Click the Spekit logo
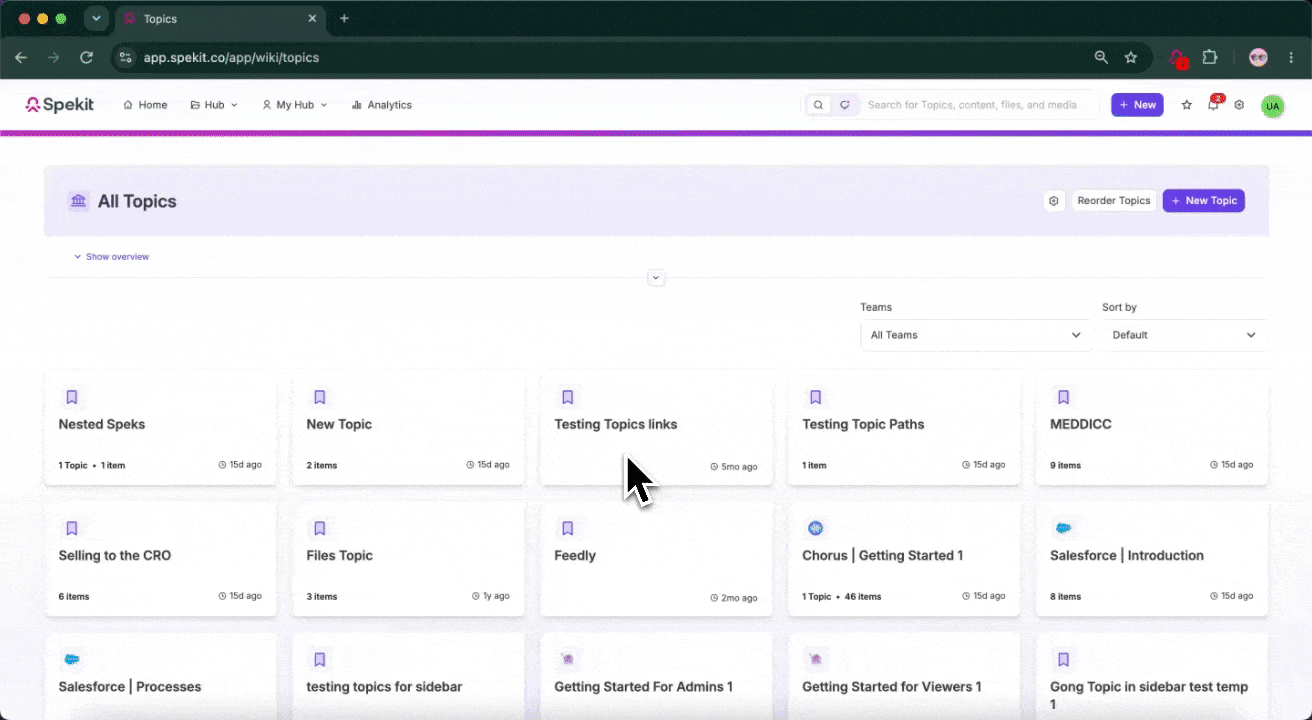 pyautogui.click(x=60, y=105)
